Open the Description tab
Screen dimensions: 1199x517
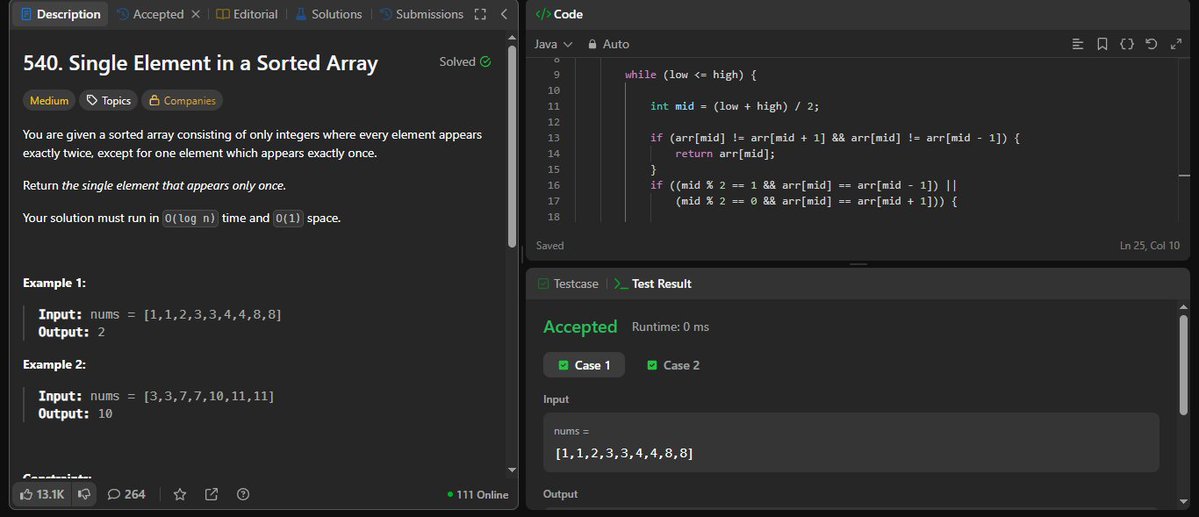61,14
